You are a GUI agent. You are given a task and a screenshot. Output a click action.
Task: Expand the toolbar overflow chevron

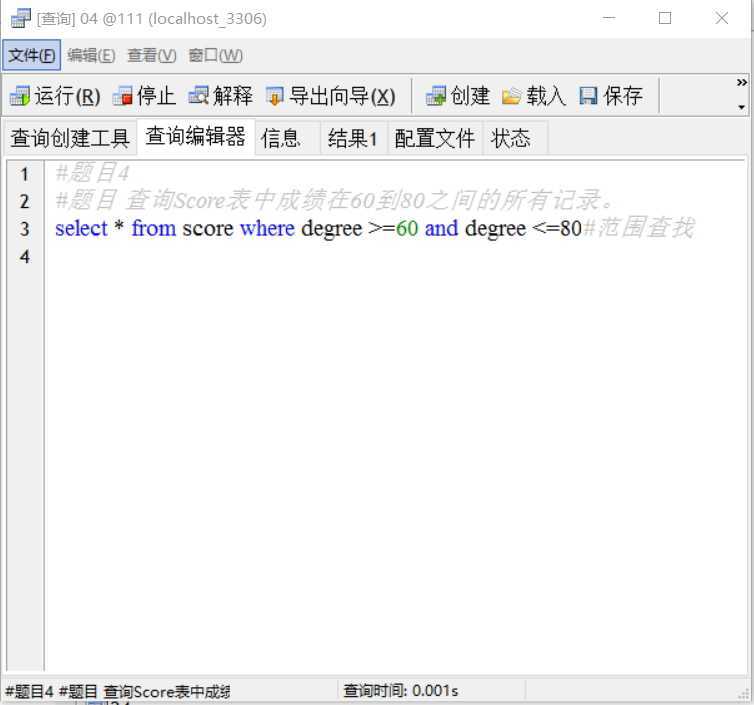pyautogui.click(x=742, y=83)
